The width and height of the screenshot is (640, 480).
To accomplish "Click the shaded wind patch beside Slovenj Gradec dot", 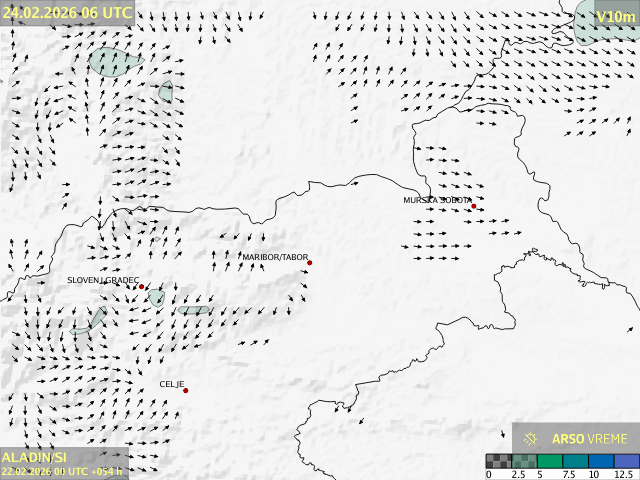I will pos(156,297).
